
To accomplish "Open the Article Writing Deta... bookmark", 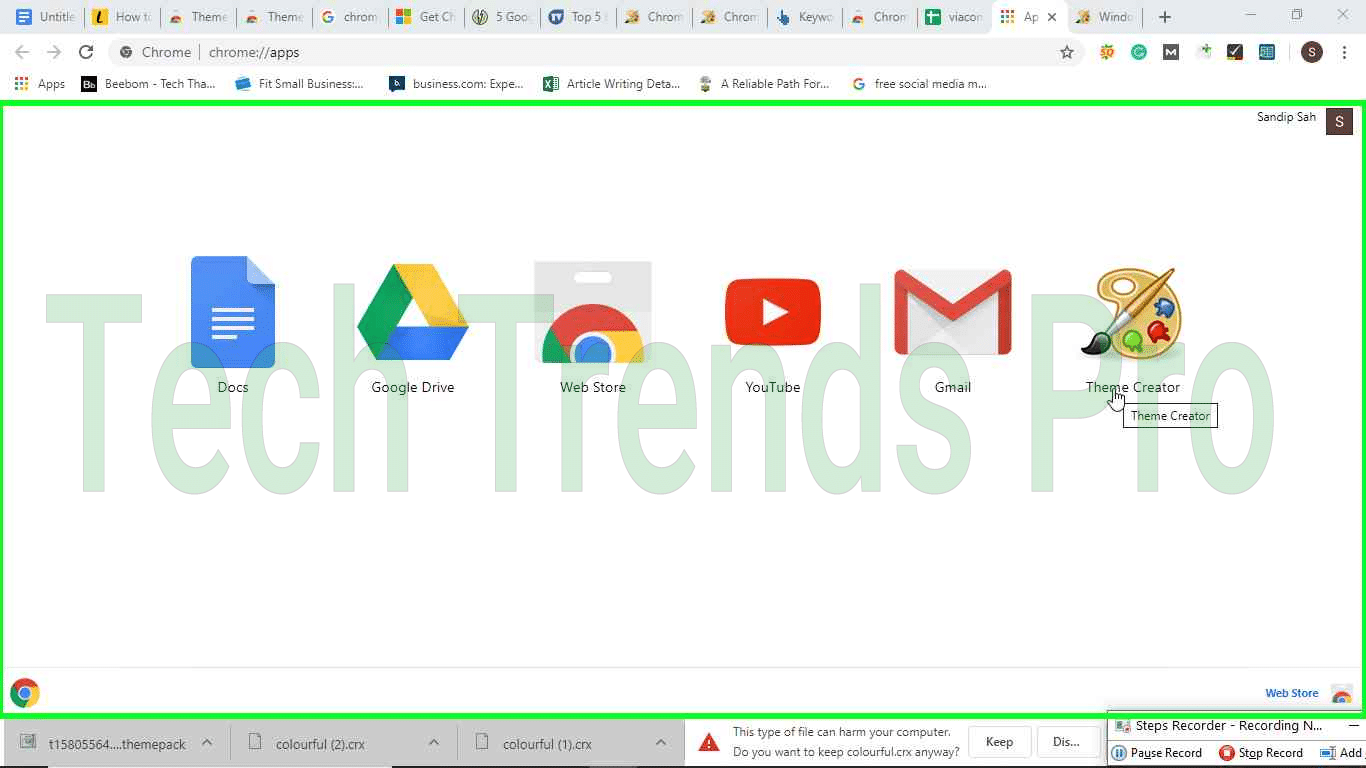I will pos(612,84).
